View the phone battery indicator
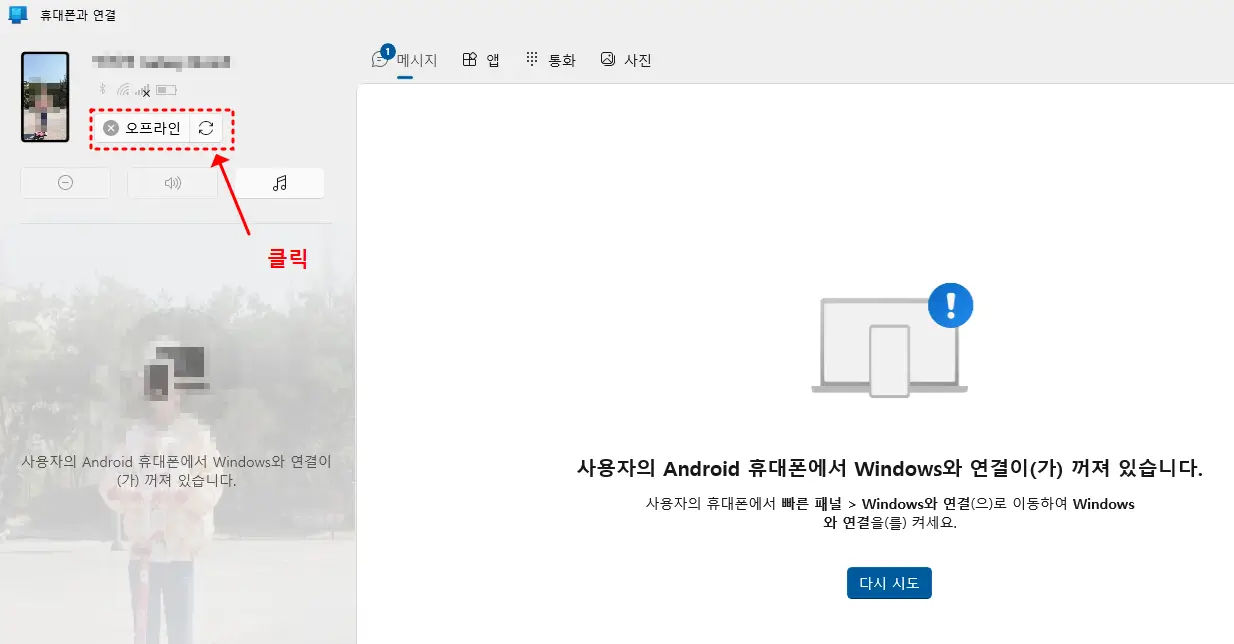Image resolution: width=1234 pixels, height=644 pixels. pos(166,89)
